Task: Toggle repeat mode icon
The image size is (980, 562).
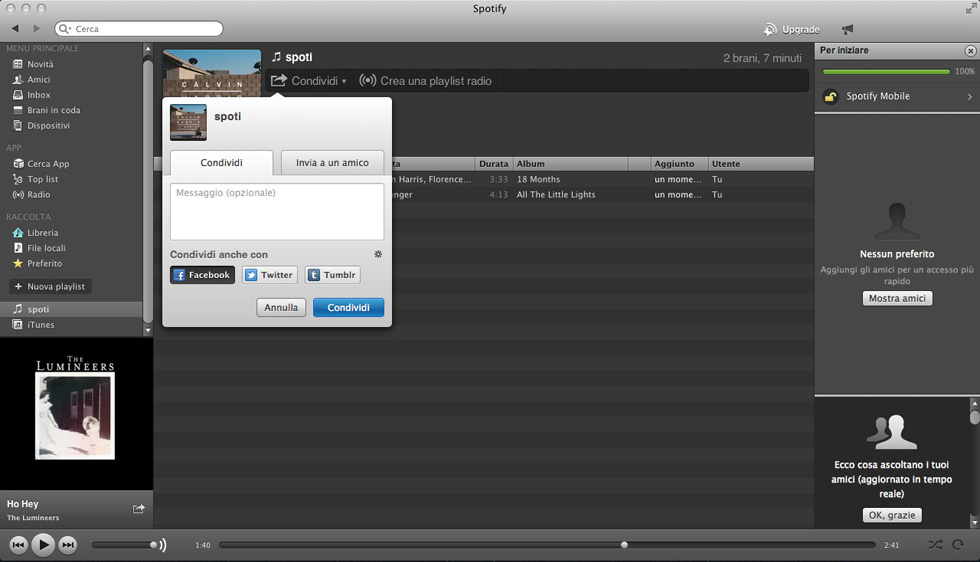Action: [958, 545]
